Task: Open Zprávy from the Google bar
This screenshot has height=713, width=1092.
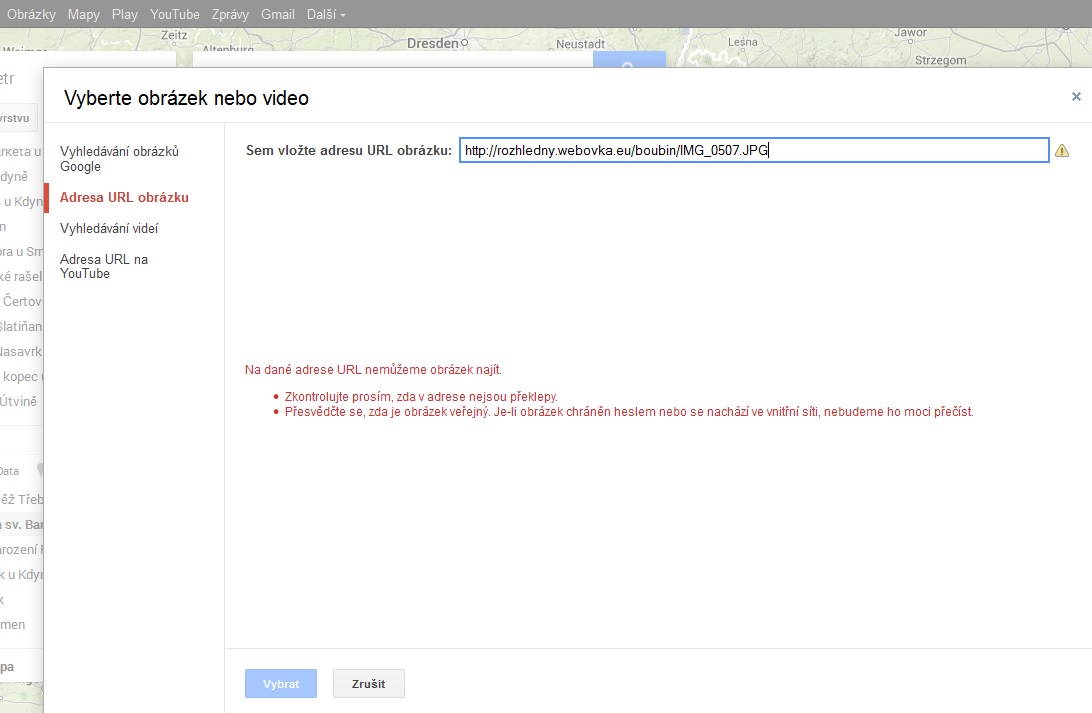Action: (x=230, y=15)
